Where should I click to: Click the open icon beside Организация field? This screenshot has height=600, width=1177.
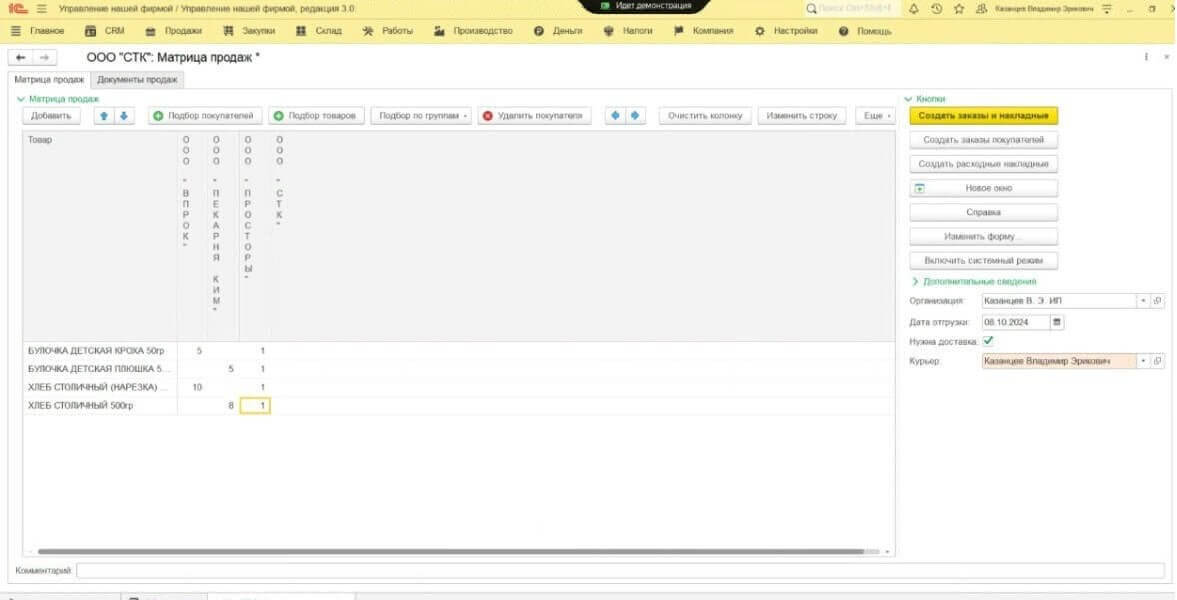click(1157, 300)
